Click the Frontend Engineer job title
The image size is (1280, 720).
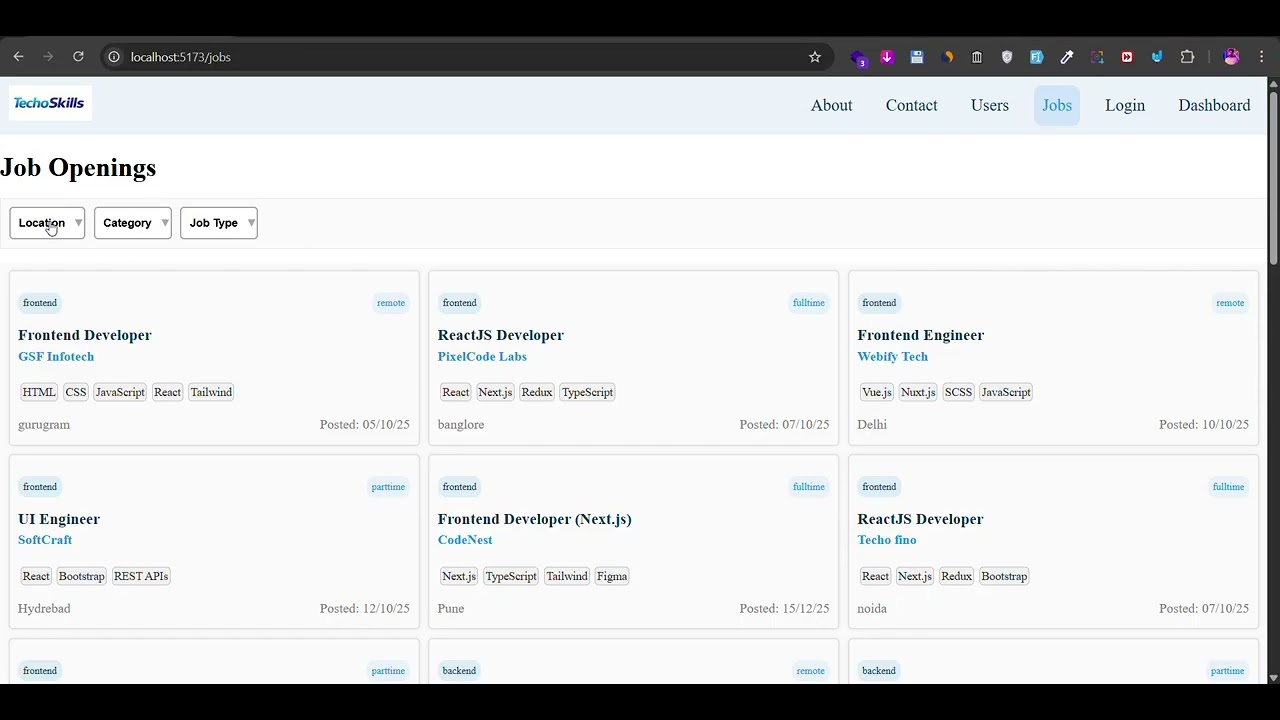click(x=920, y=335)
